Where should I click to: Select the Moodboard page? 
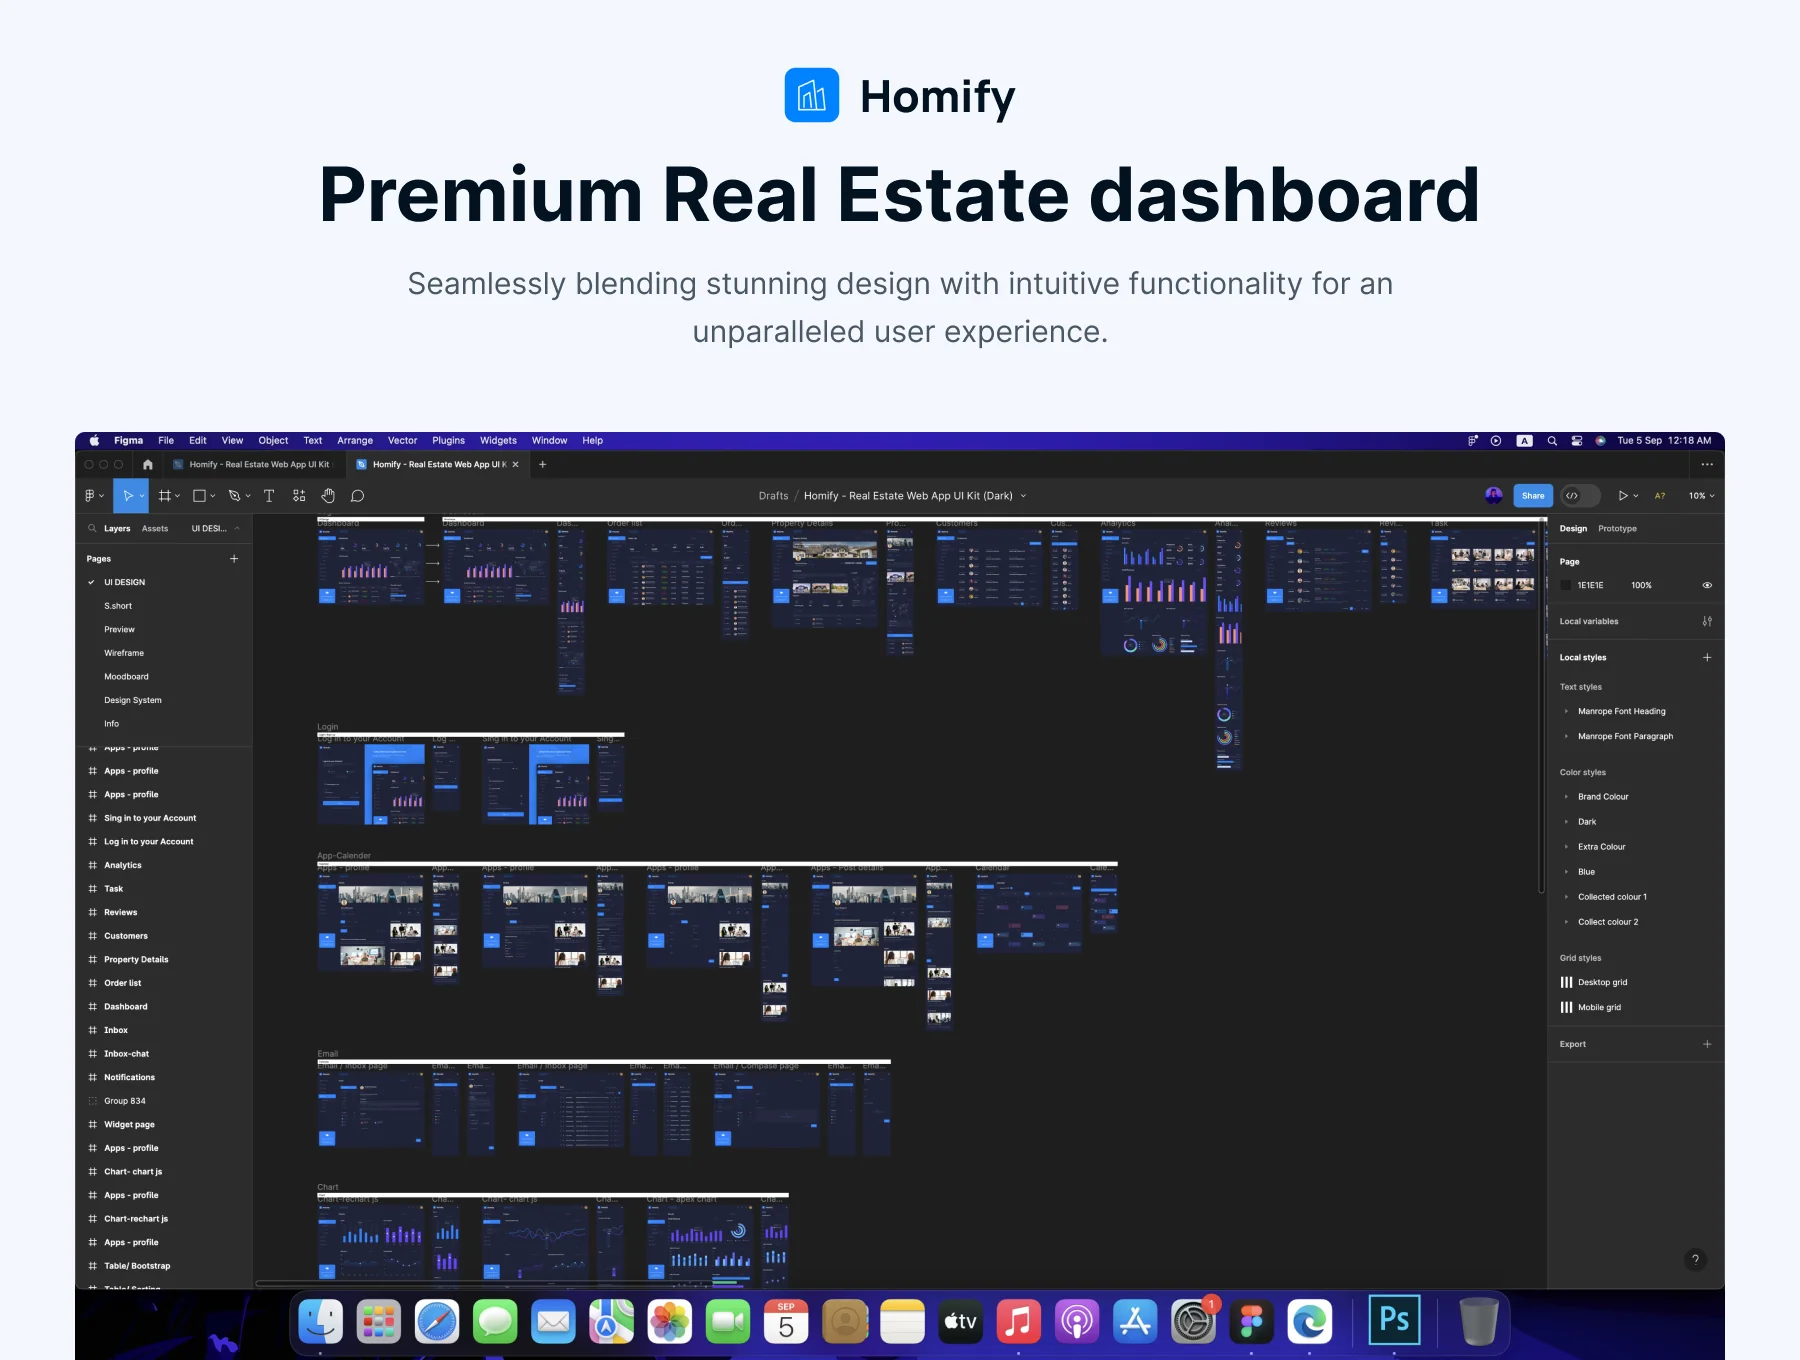[126, 676]
